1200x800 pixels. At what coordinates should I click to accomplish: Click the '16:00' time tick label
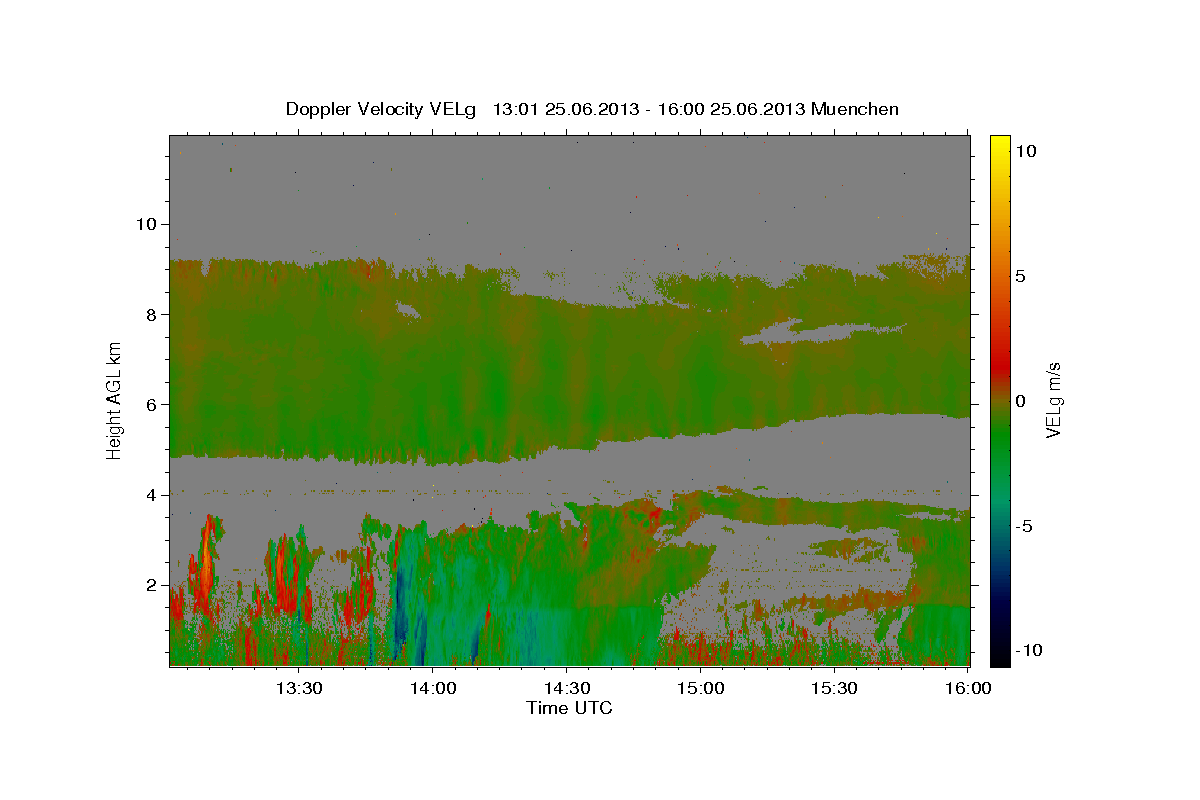click(x=968, y=688)
